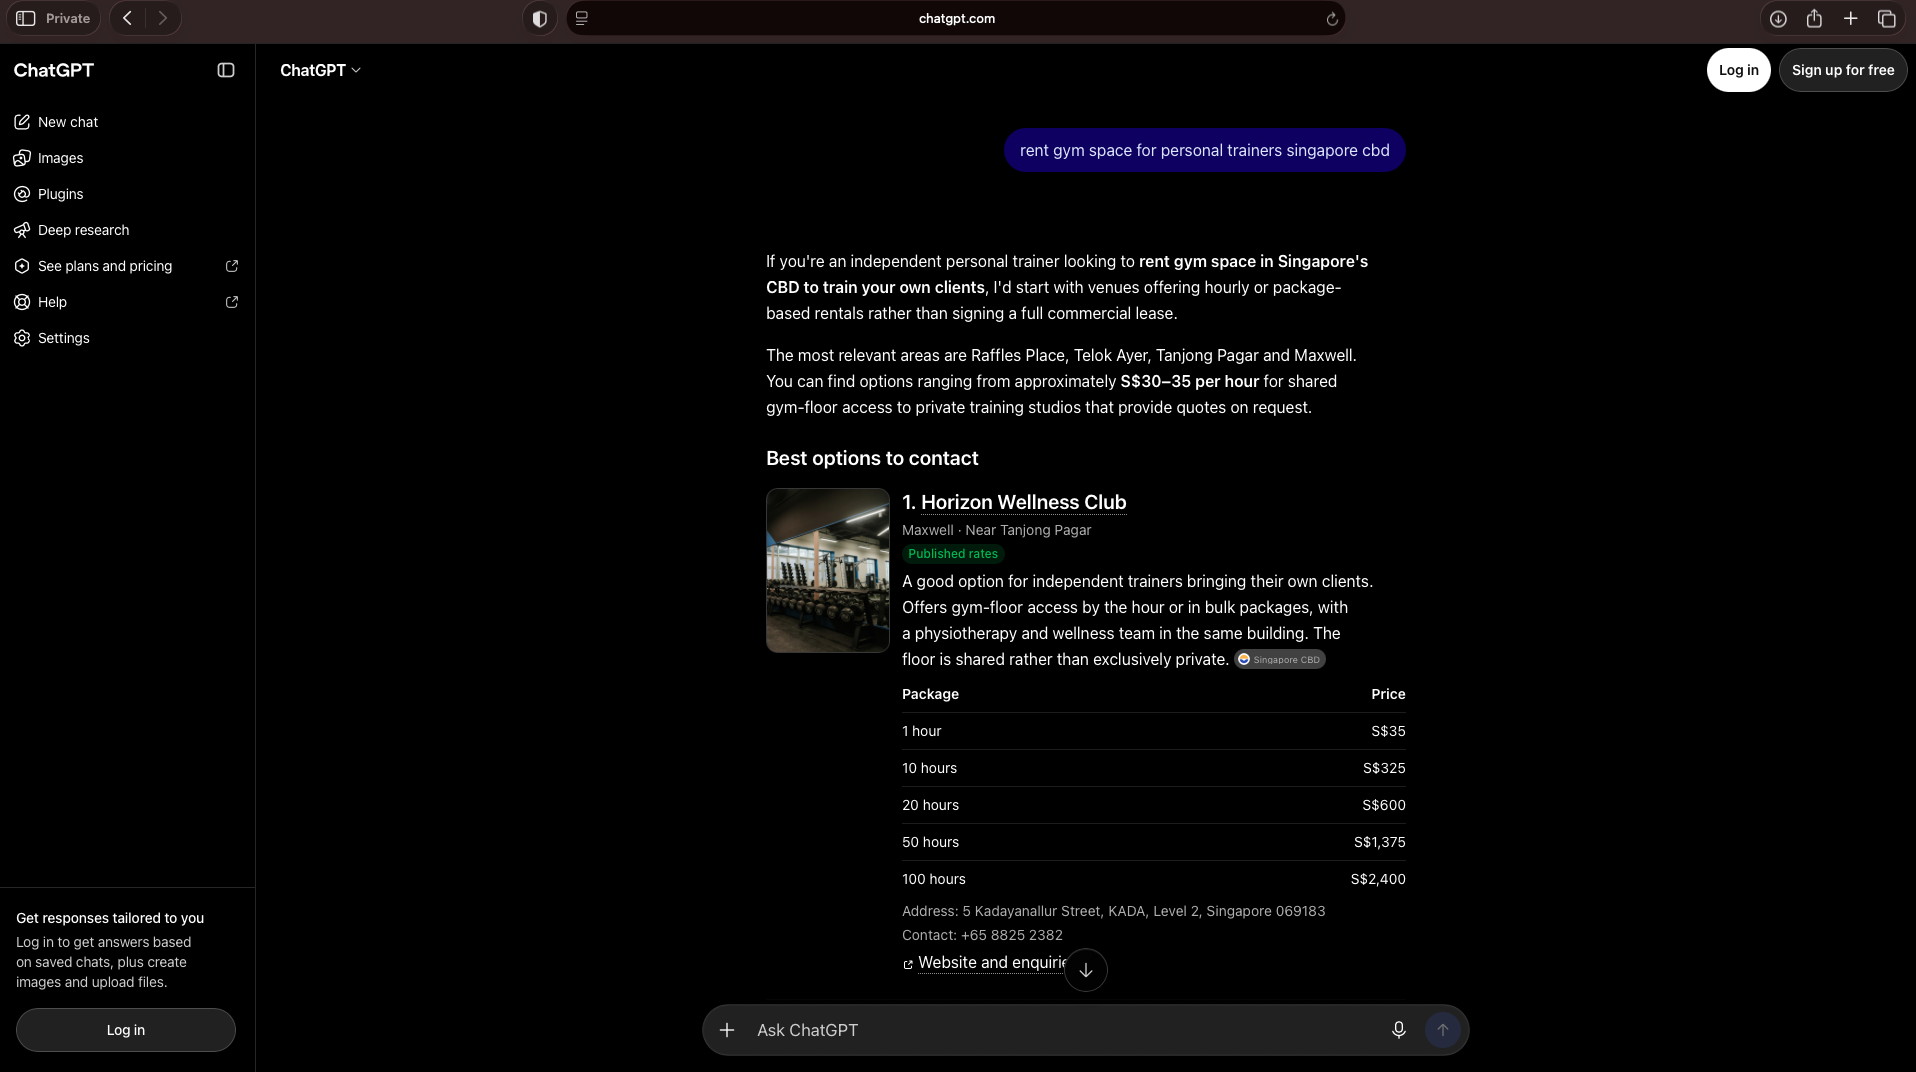Collapse the ChatGPT sidebar panel icon
1916x1072 pixels.
point(226,70)
